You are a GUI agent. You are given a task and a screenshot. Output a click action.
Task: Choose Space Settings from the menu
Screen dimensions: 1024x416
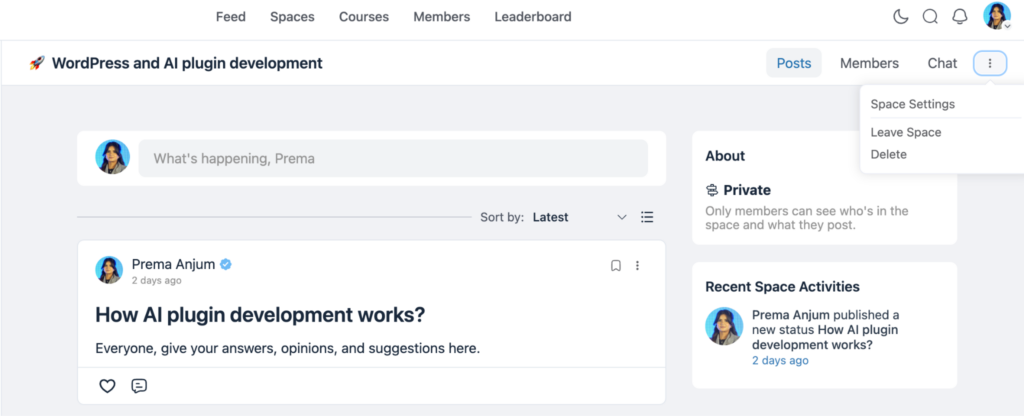click(912, 104)
